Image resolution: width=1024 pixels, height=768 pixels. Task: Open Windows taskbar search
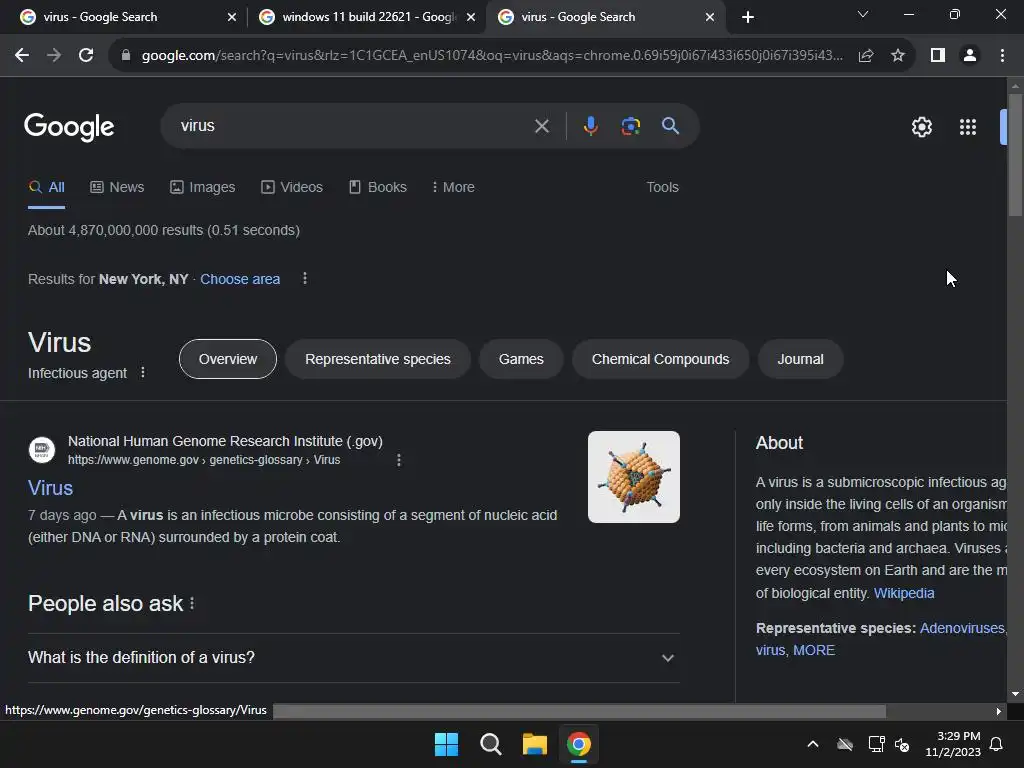[x=490, y=744]
